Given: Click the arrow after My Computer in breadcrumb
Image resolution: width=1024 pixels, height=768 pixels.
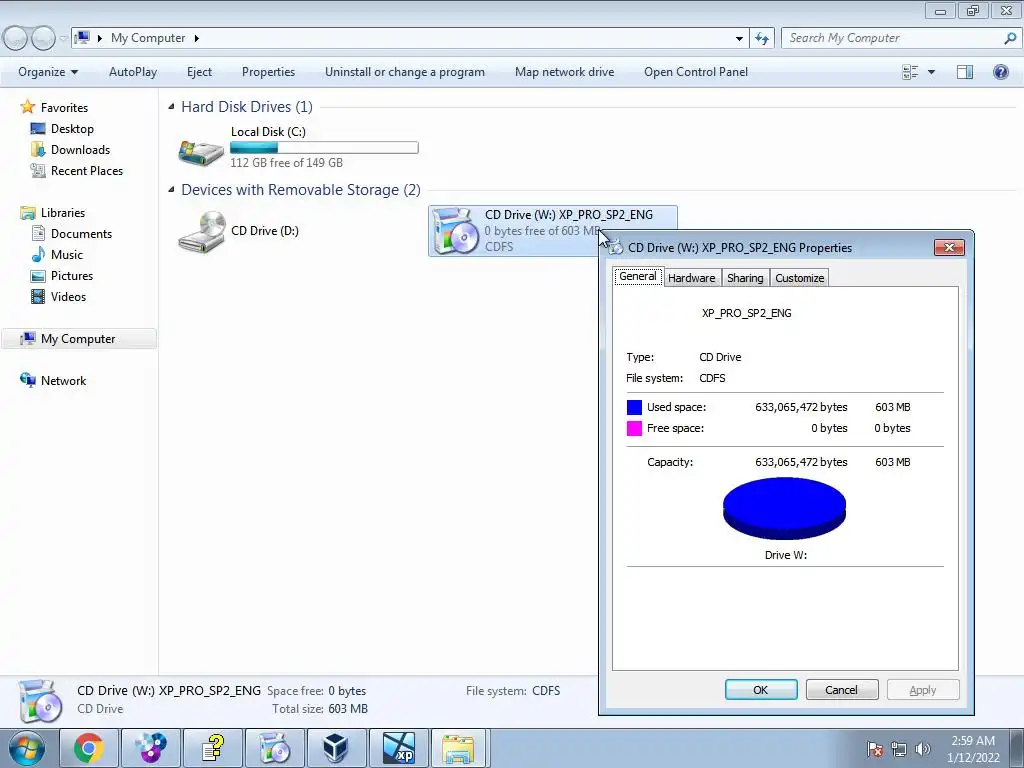Looking at the screenshot, I should [196, 39].
